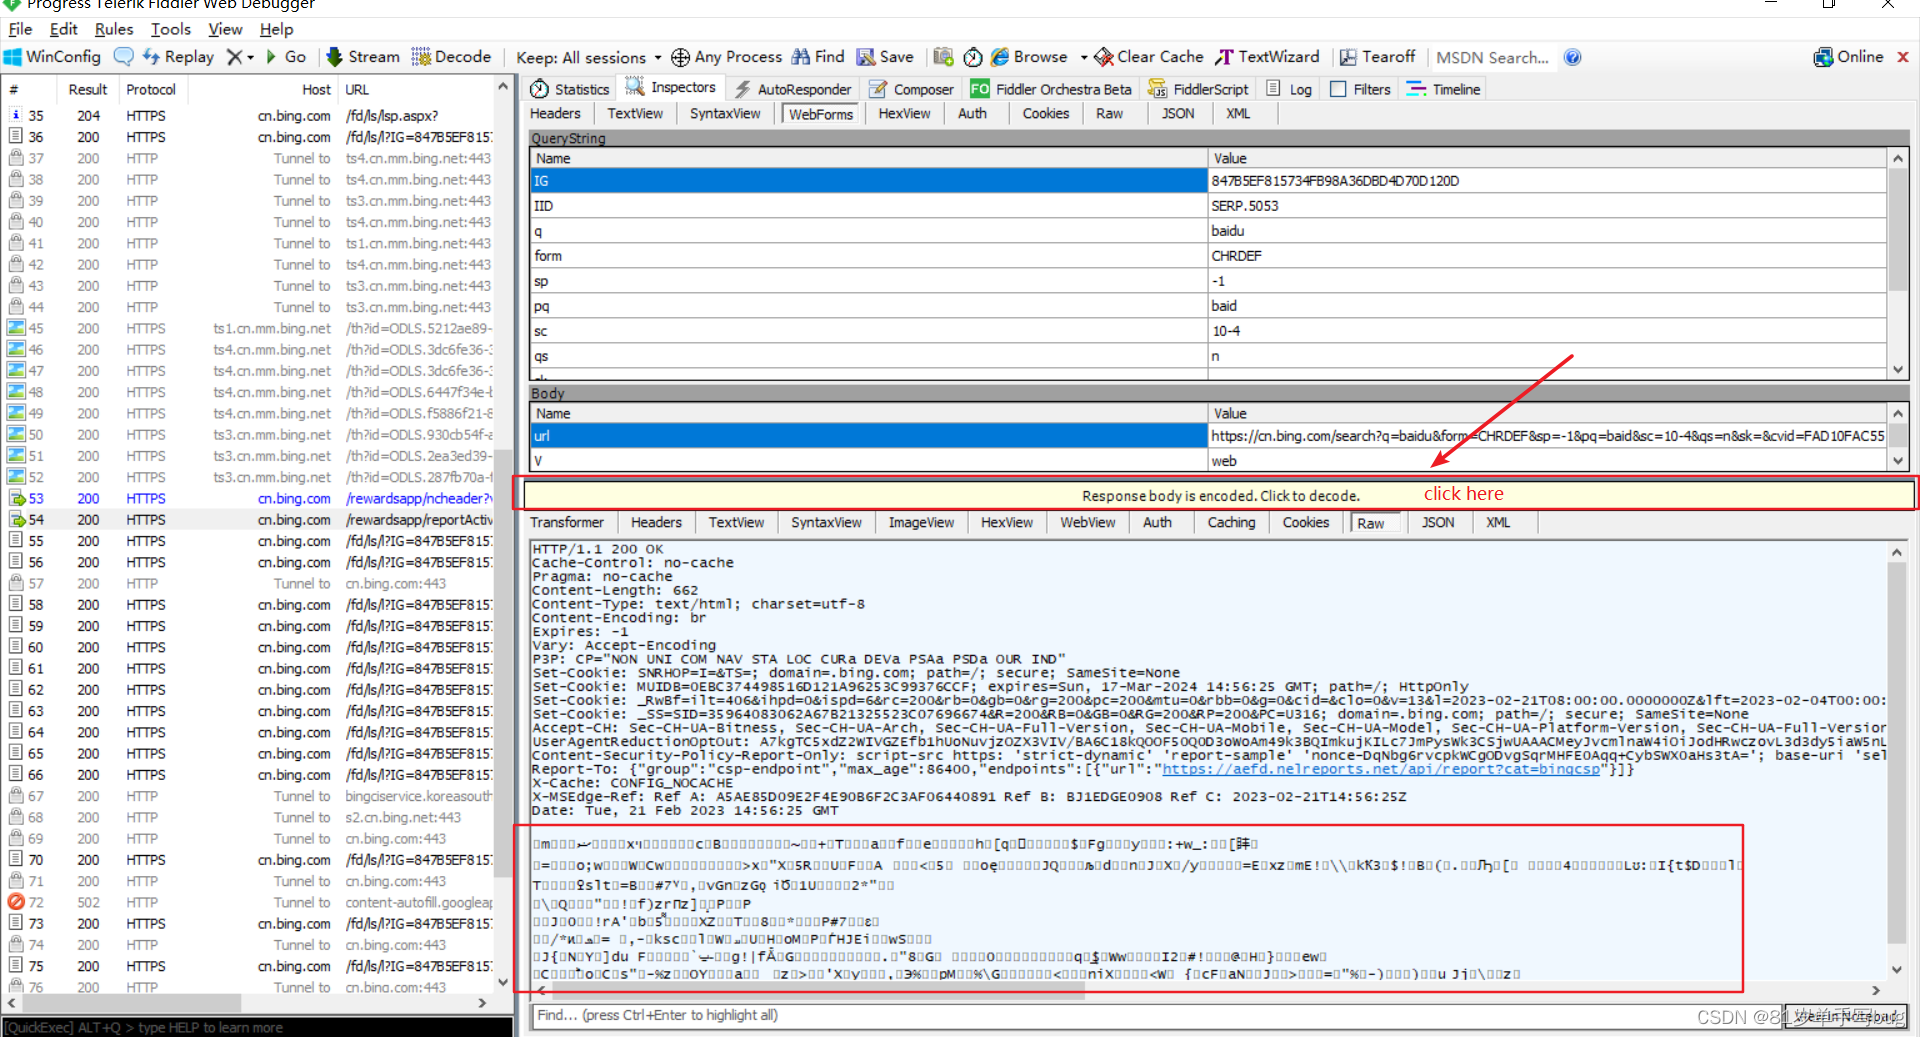Open the Browse dropdown arrow
The image size is (1920, 1037).
[1084, 57]
